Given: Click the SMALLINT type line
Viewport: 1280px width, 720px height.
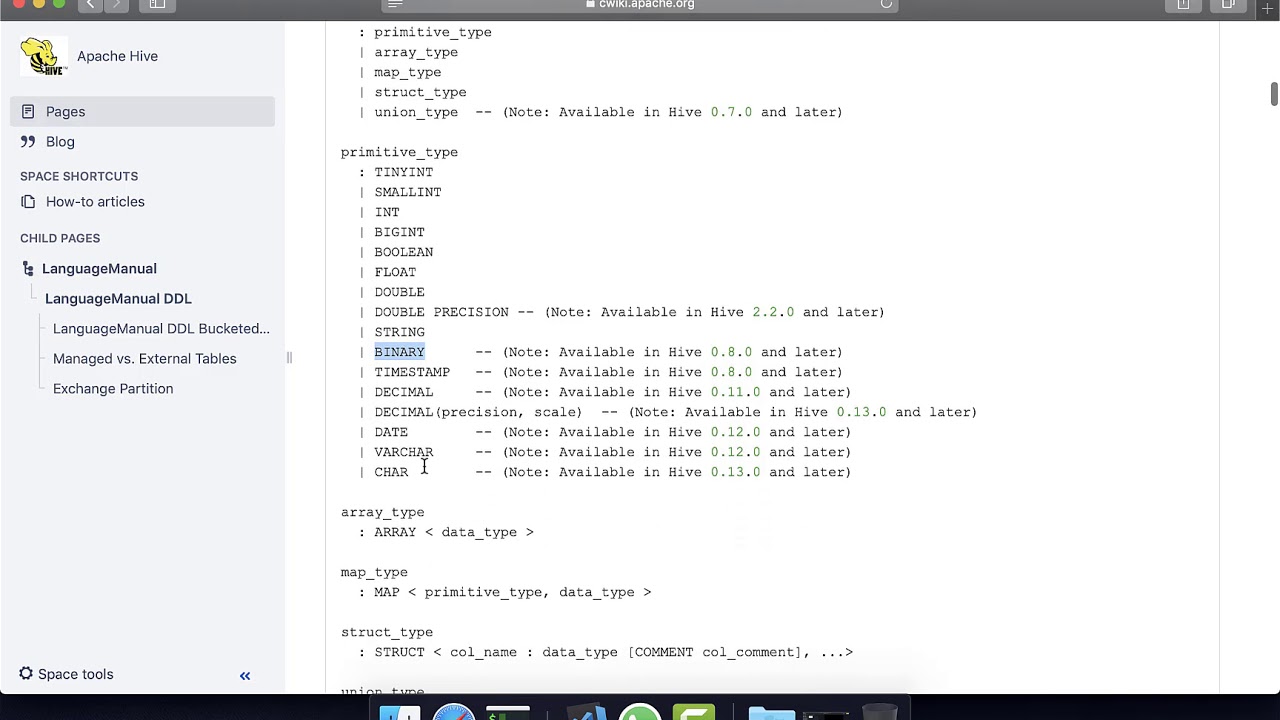Looking at the screenshot, I should tap(407, 192).
